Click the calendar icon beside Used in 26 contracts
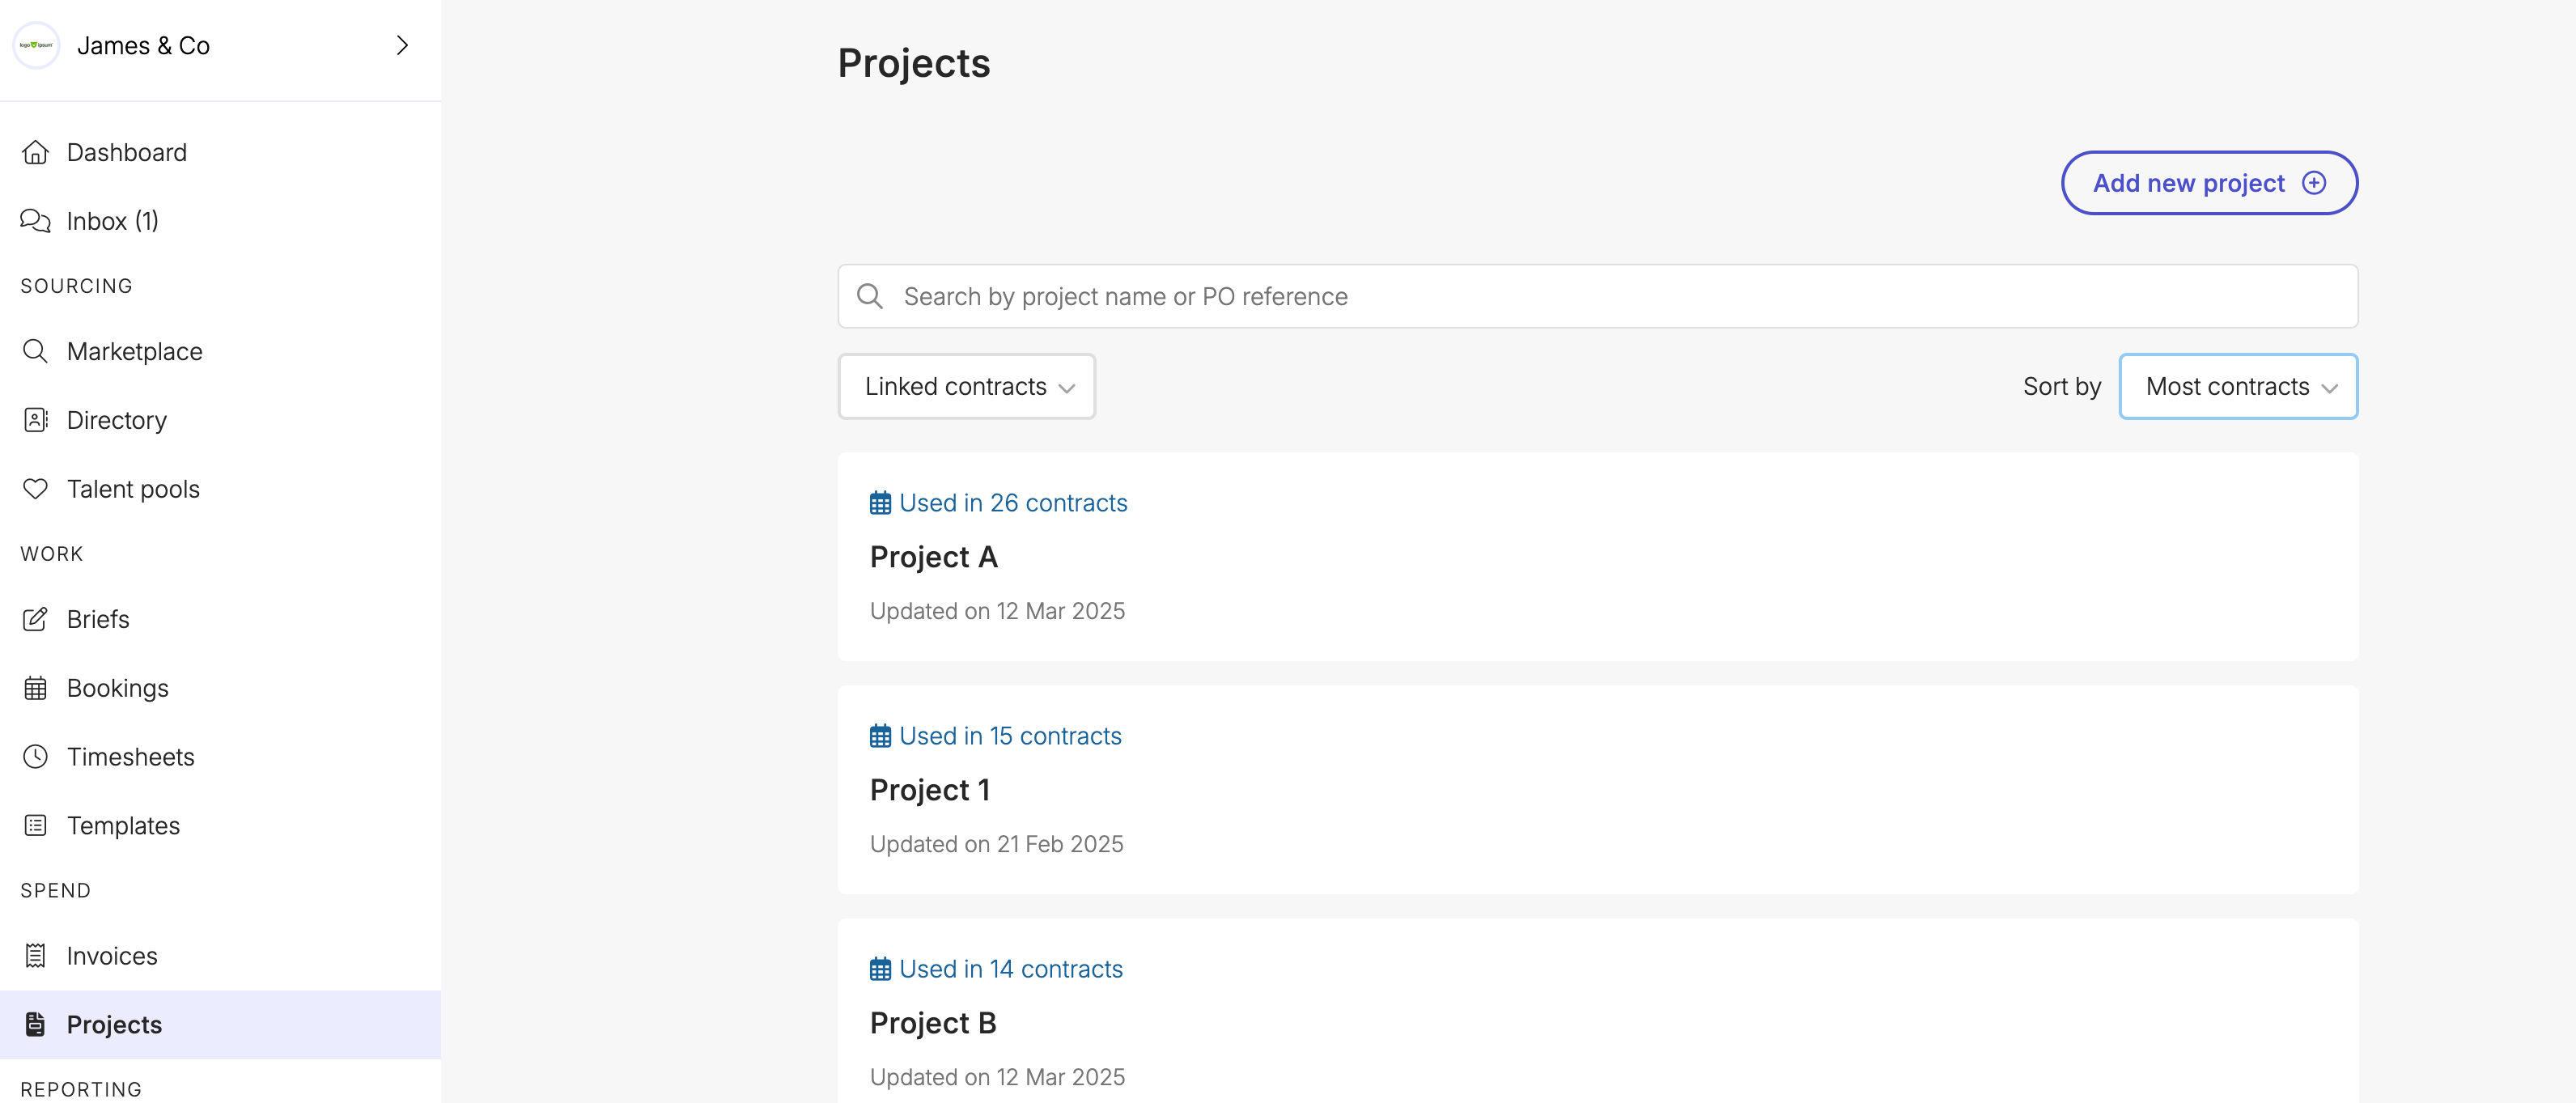Viewport: 2576px width, 1103px height. click(880, 503)
